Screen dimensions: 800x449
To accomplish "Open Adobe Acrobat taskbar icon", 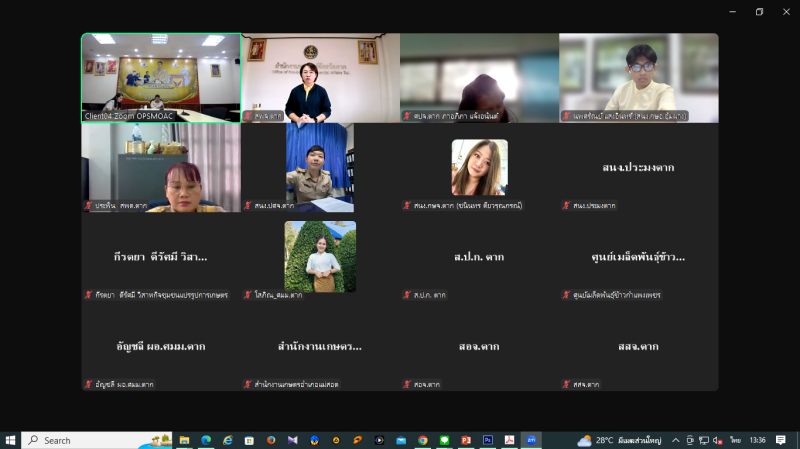I will click(509, 440).
